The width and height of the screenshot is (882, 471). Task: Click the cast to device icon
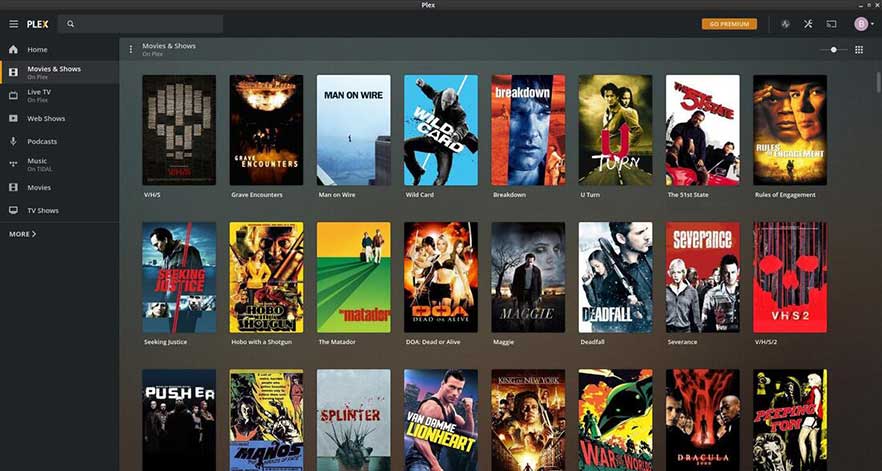(831, 24)
